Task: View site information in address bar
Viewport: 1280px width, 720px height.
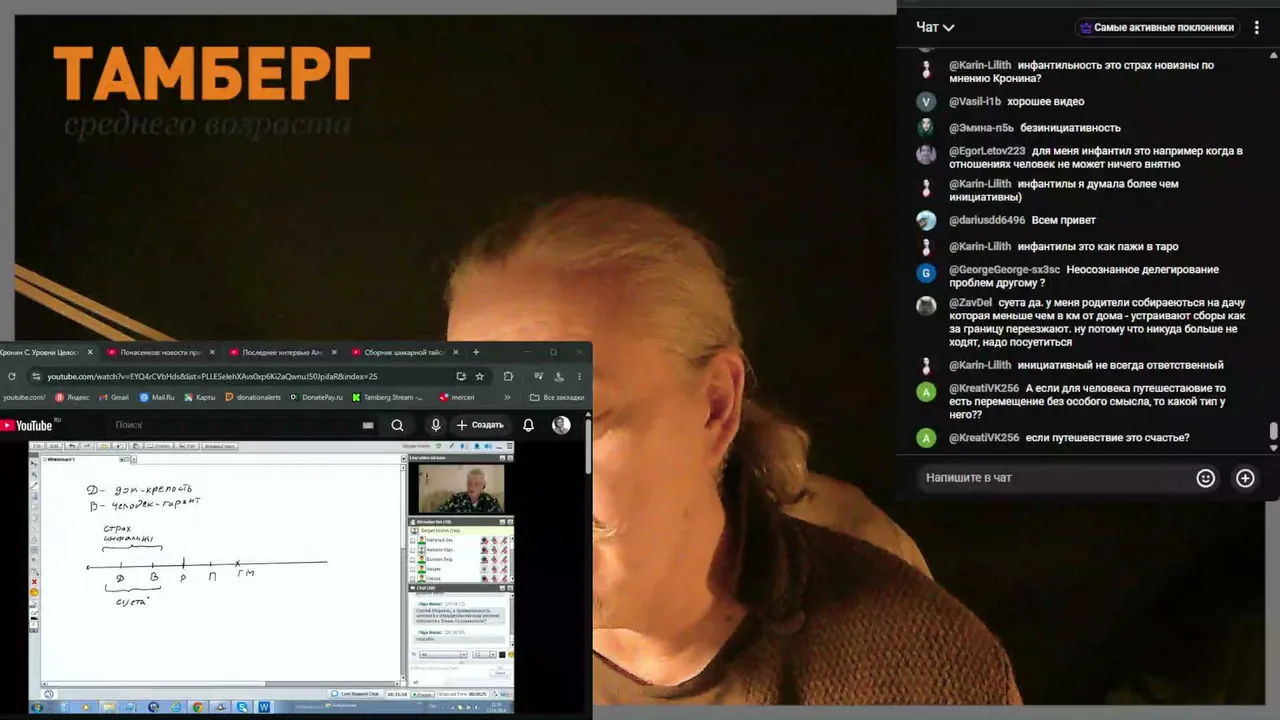Action: 36,376
